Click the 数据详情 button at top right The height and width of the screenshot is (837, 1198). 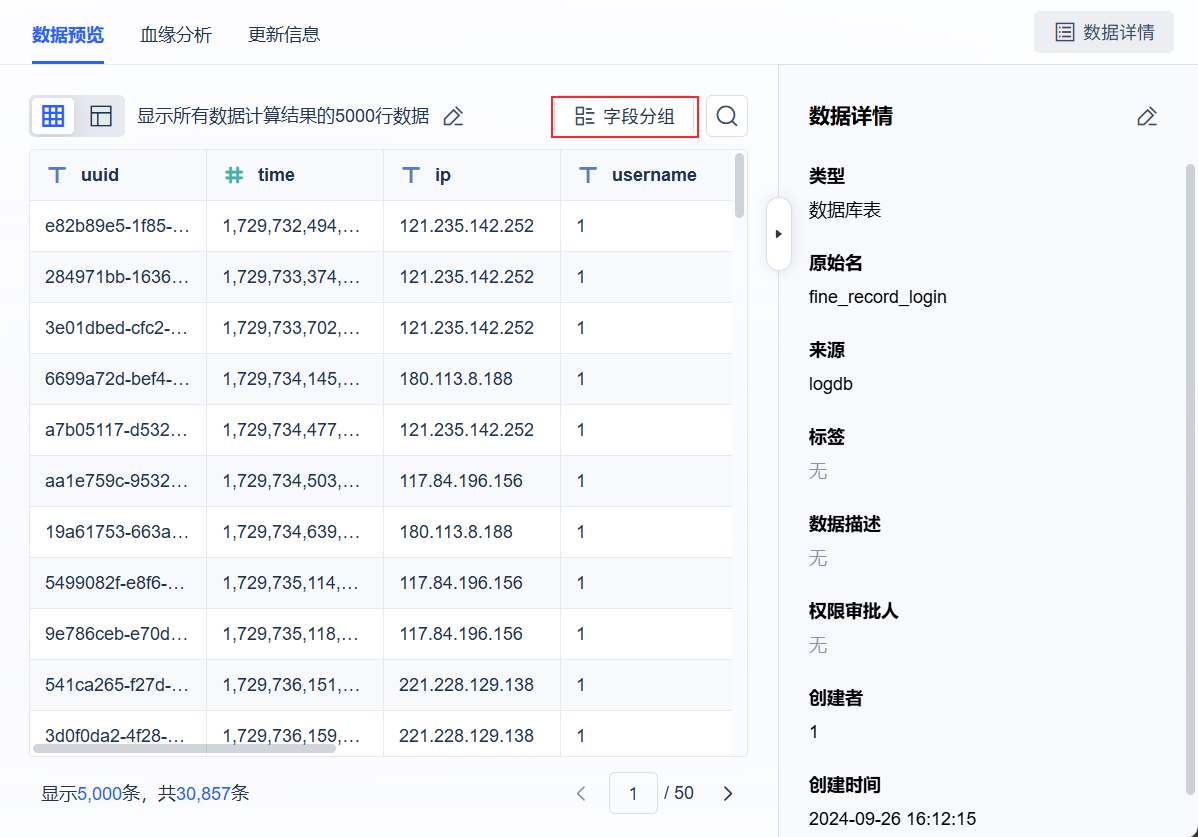pyautogui.click(x=1104, y=32)
